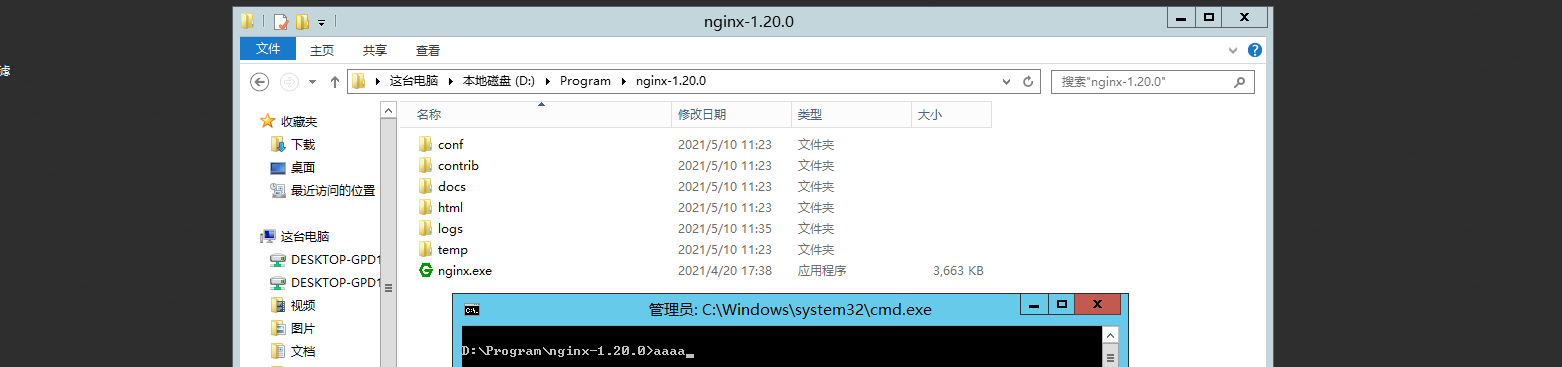The width and height of the screenshot is (1562, 367).
Task: Select the contrib folder icon
Action: [x=425, y=165]
